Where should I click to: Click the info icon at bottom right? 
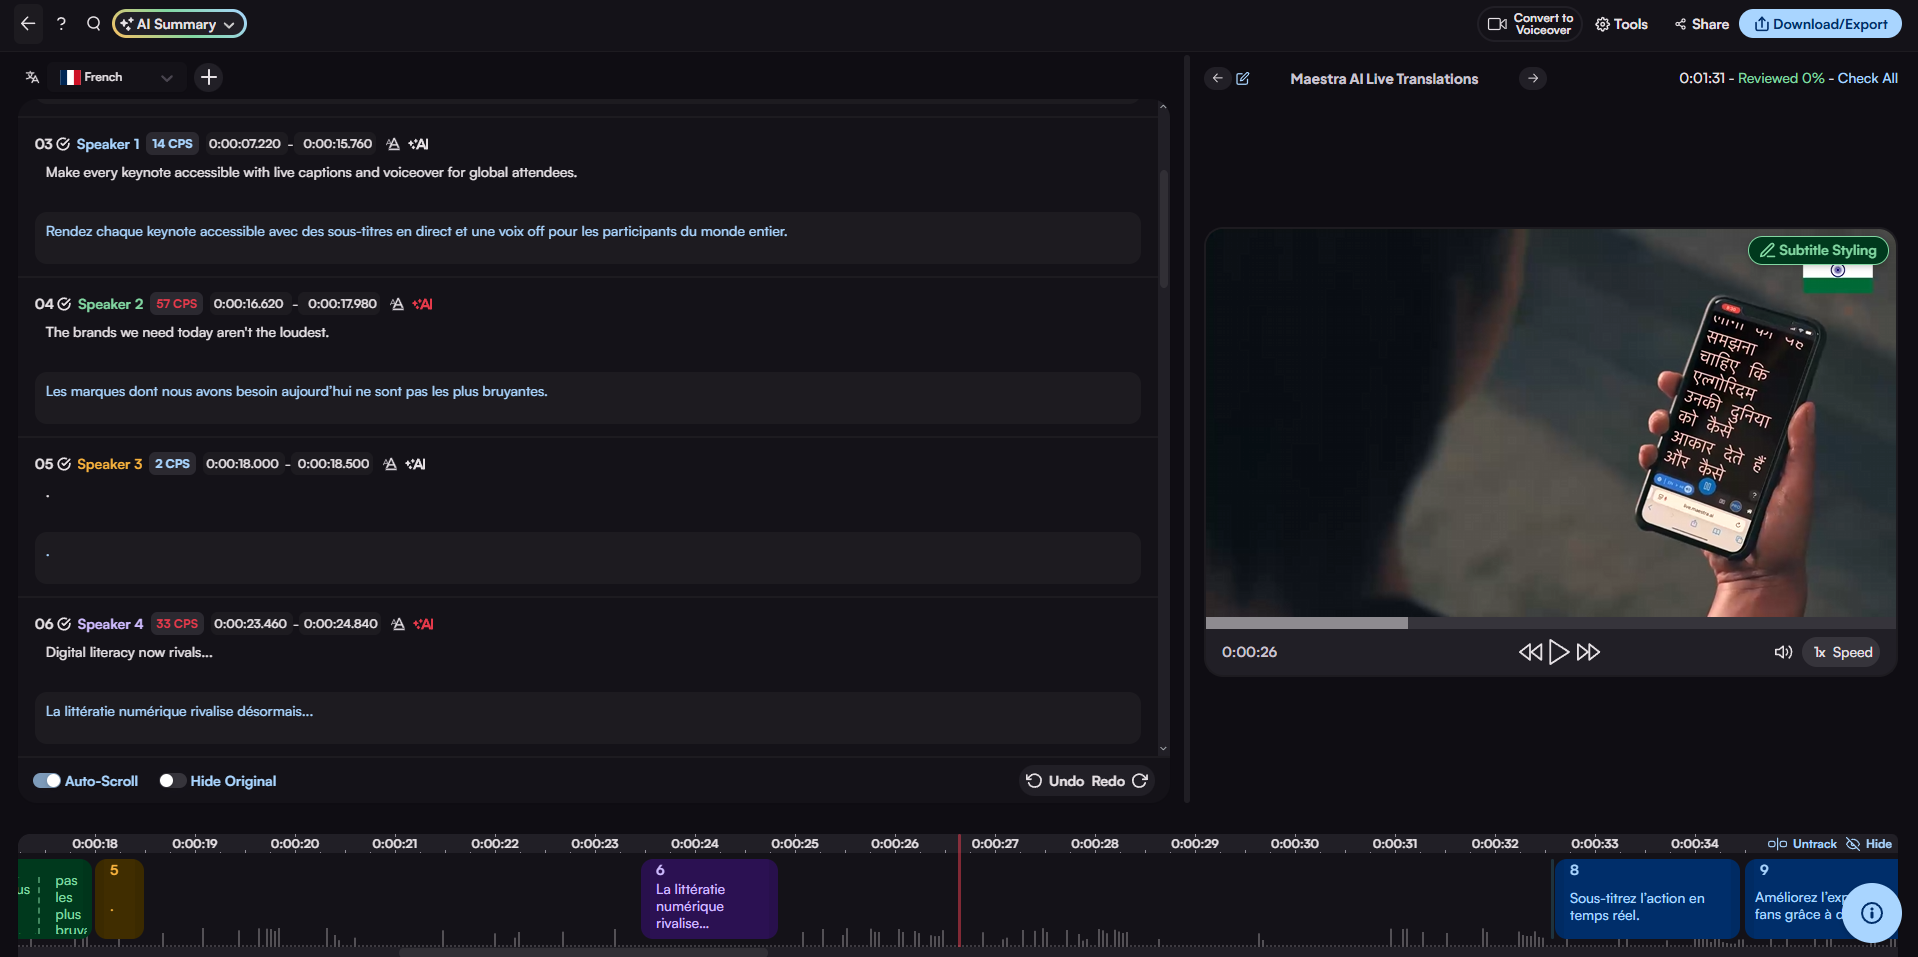point(1871,912)
